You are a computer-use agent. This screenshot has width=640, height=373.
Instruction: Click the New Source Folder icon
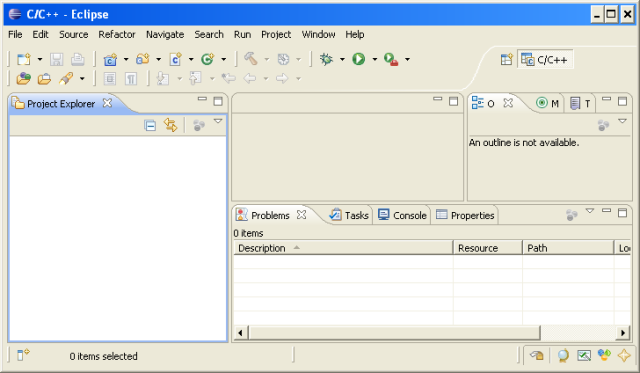point(143,59)
